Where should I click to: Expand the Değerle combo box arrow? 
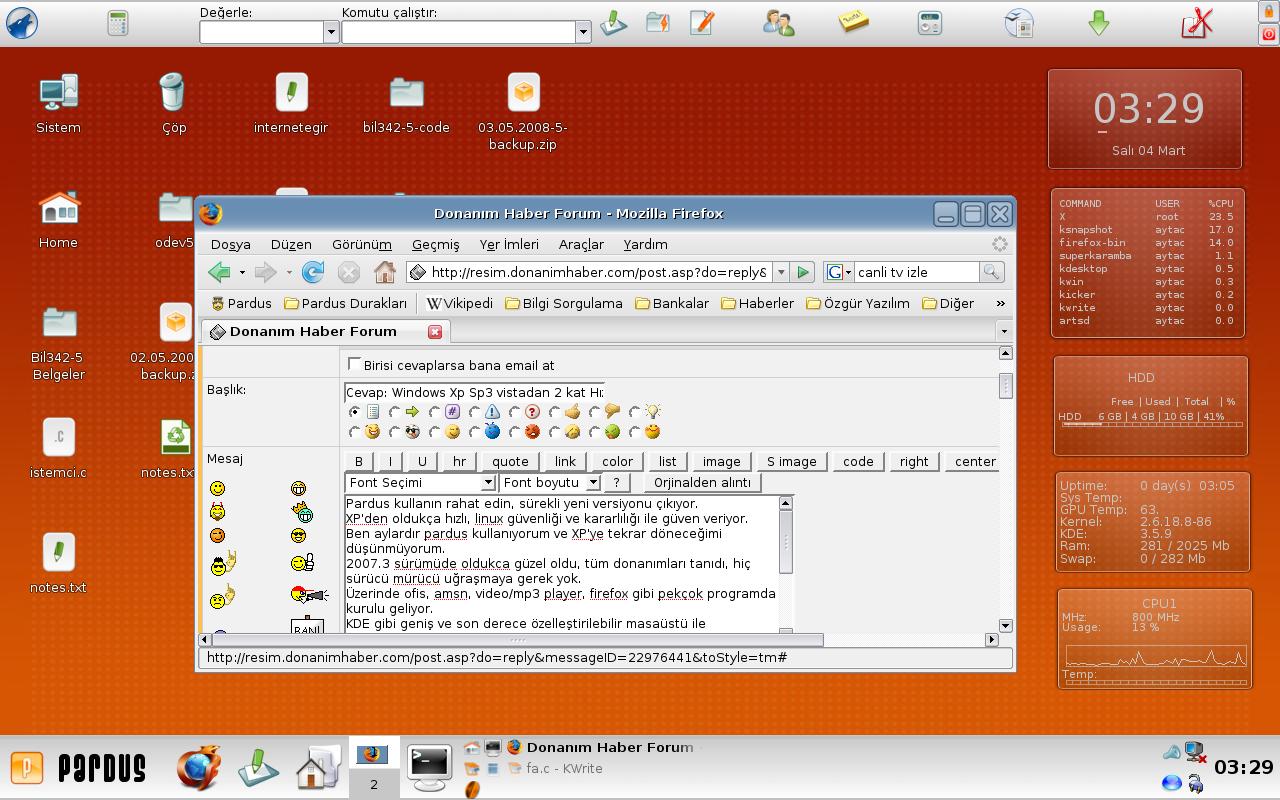[x=331, y=32]
